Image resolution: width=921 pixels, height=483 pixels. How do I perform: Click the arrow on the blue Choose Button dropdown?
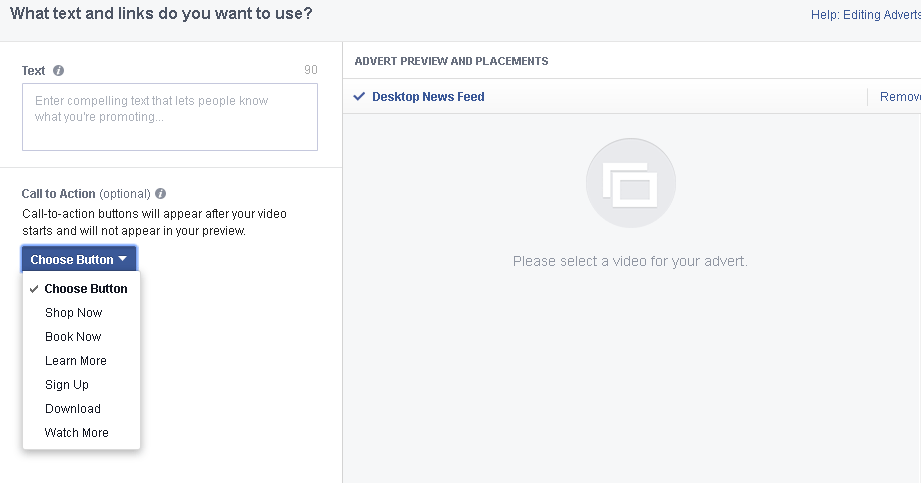(x=122, y=259)
